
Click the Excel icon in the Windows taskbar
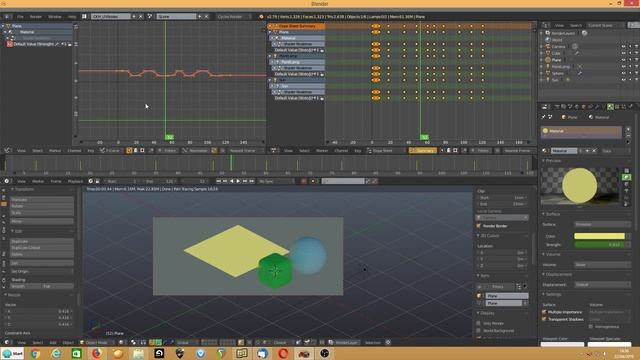[76, 353]
